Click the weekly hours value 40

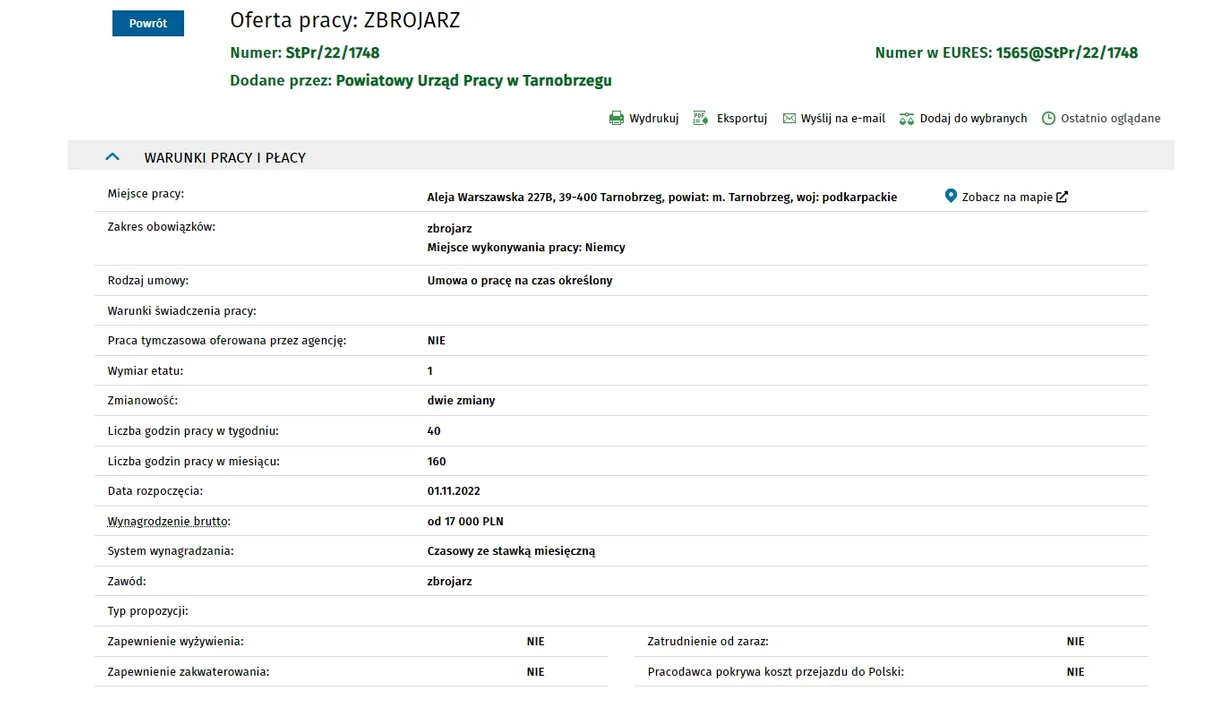click(434, 431)
